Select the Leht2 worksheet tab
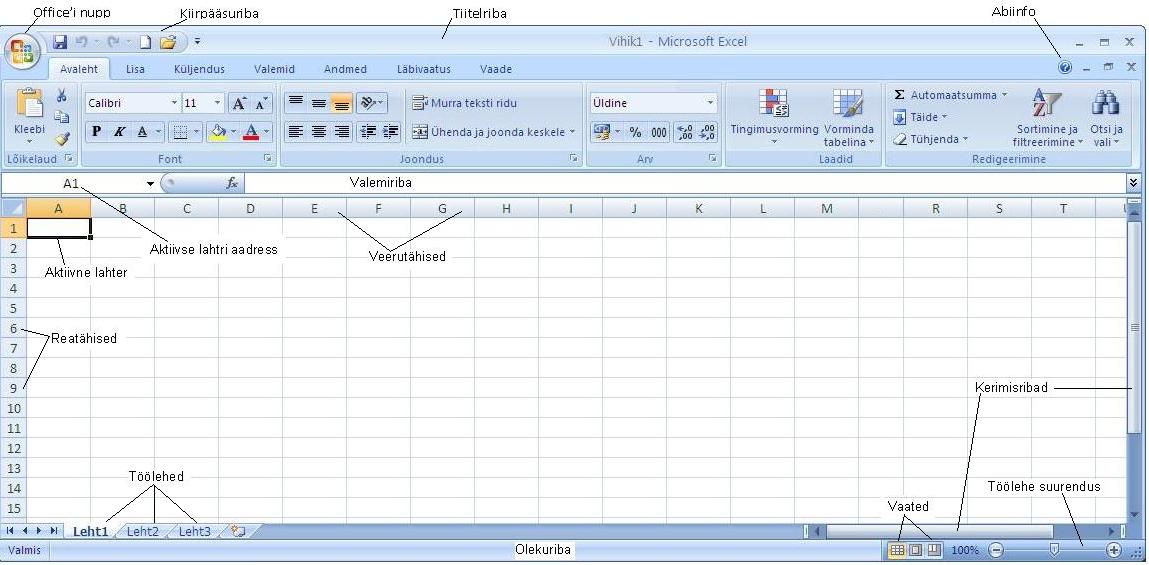Image resolution: width=1149 pixels, height=565 pixels. [x=142, y=531]
